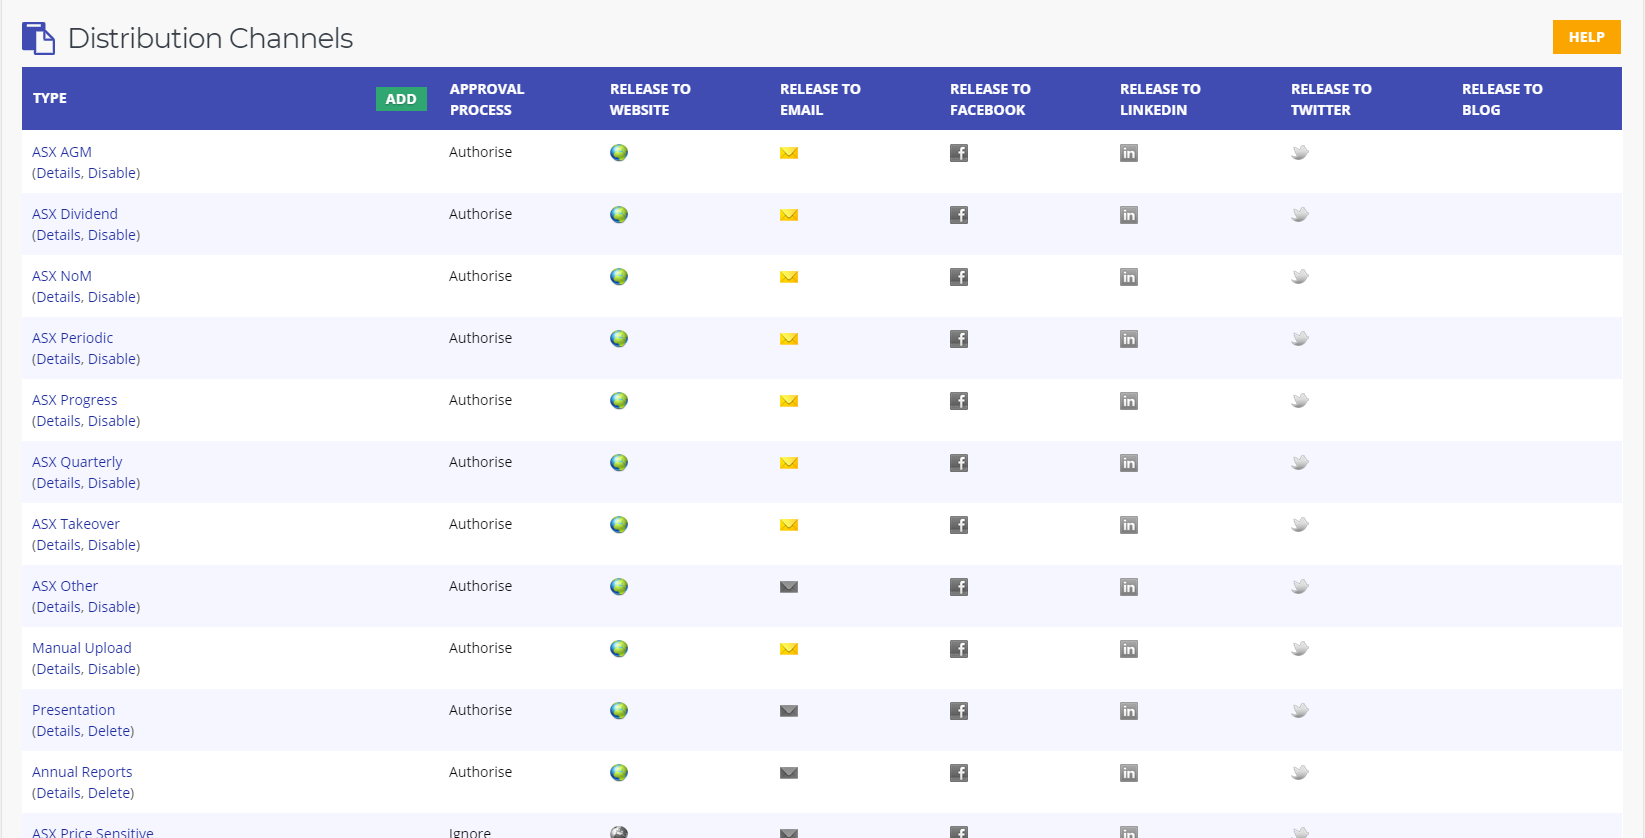Click Authorise text in Manual Upload row
This screenshot has height=838, width=1645.
click(481, 648)
